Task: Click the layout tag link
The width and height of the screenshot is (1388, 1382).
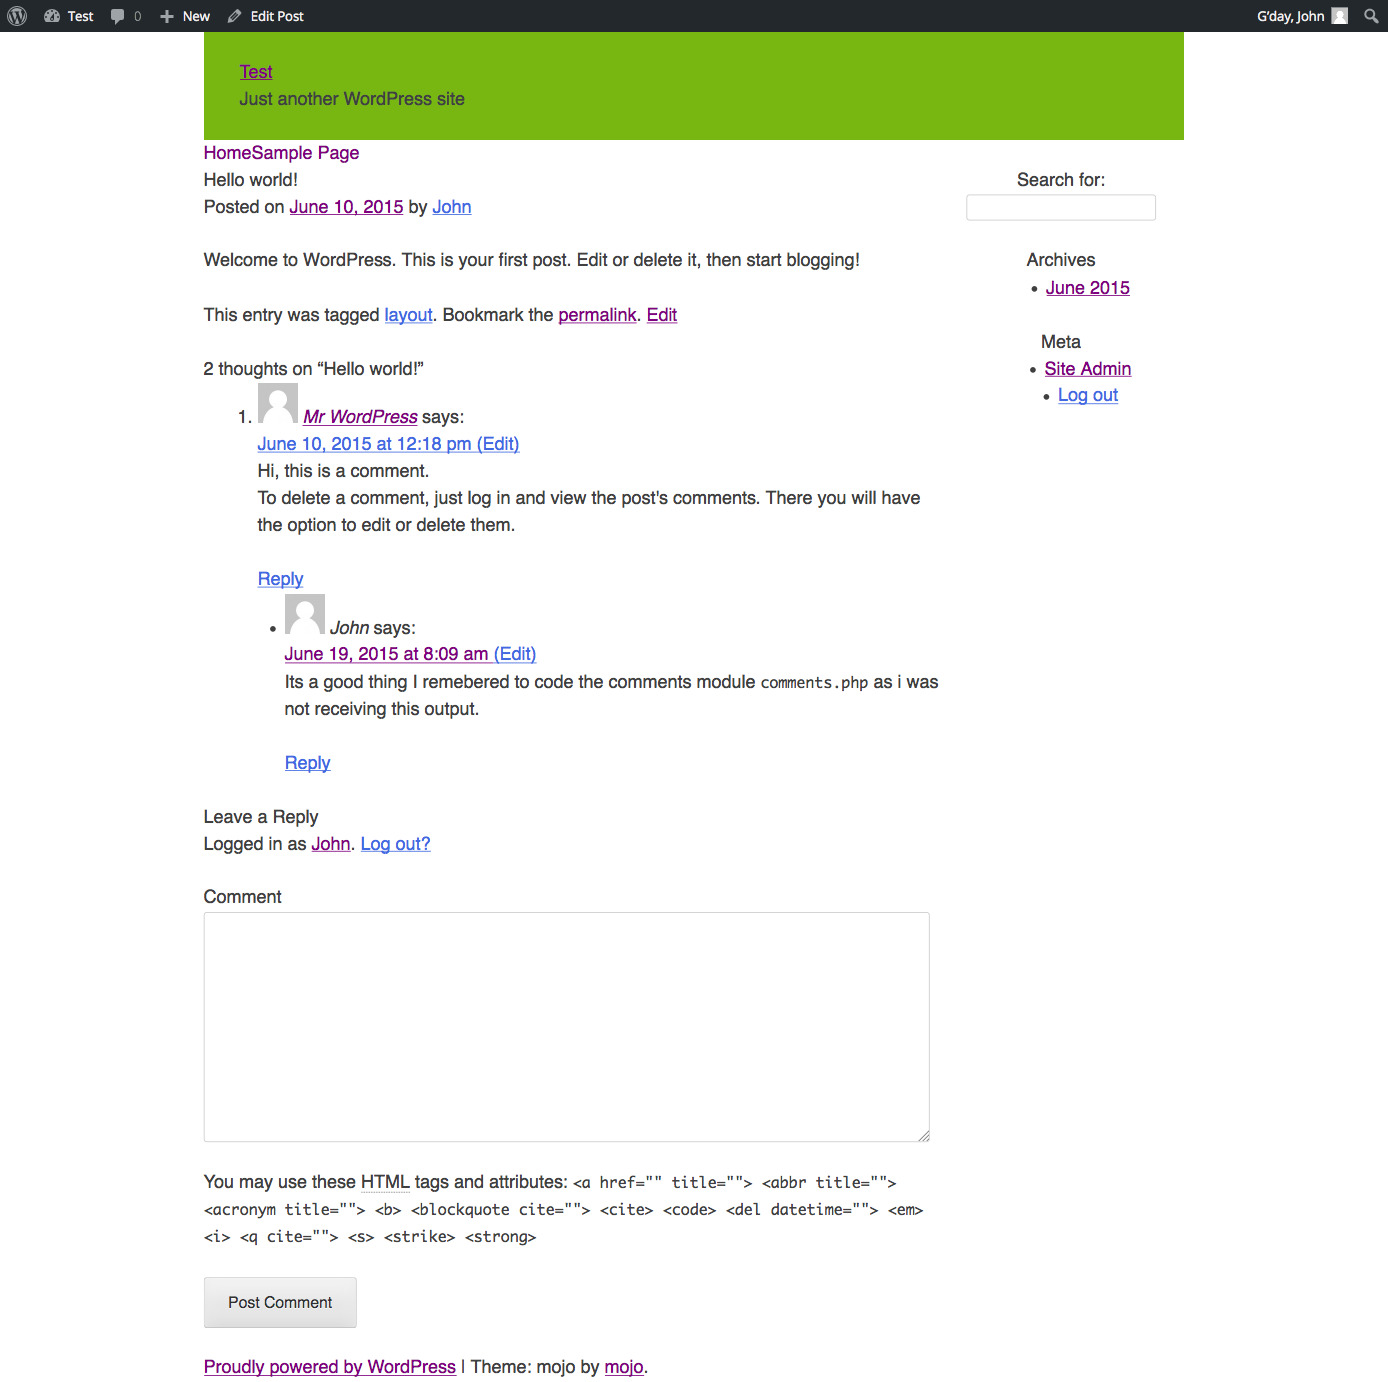Action: point(408,315)
